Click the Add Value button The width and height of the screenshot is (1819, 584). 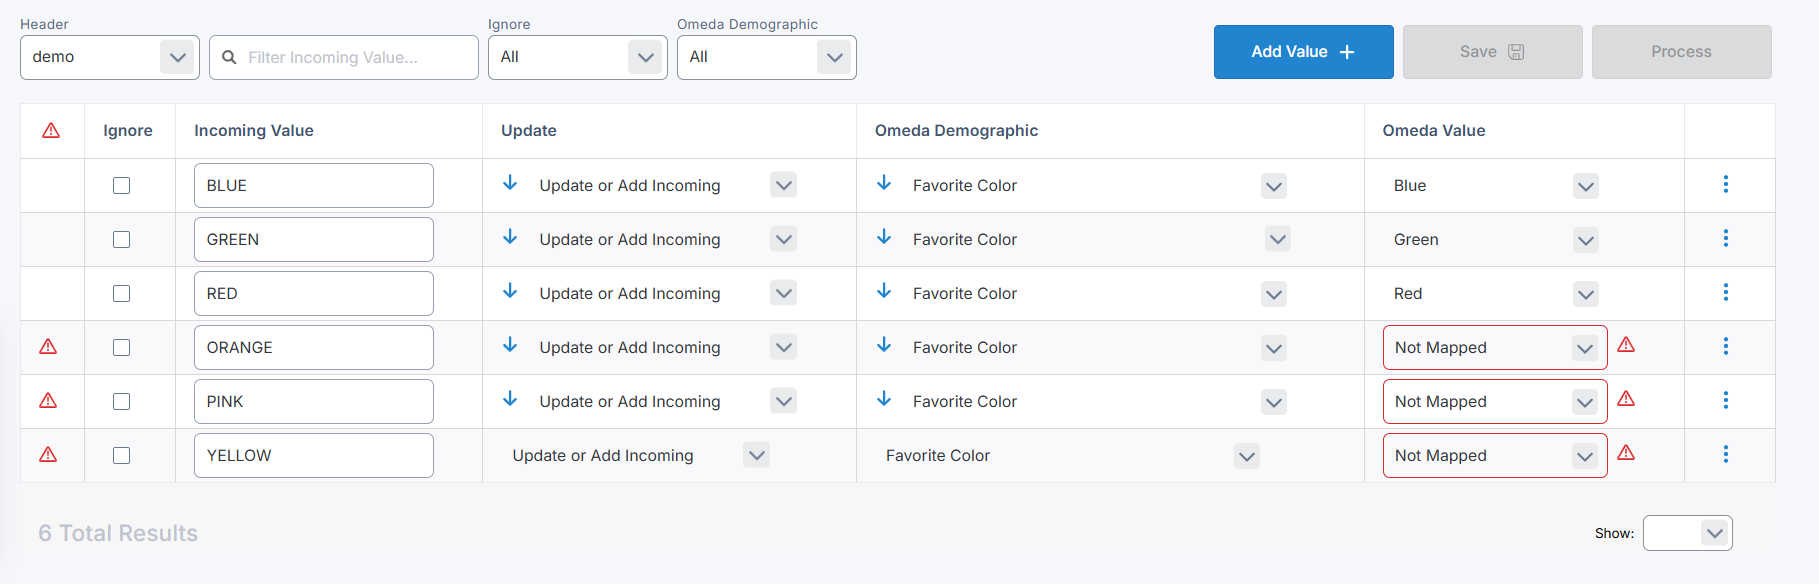1303,52
